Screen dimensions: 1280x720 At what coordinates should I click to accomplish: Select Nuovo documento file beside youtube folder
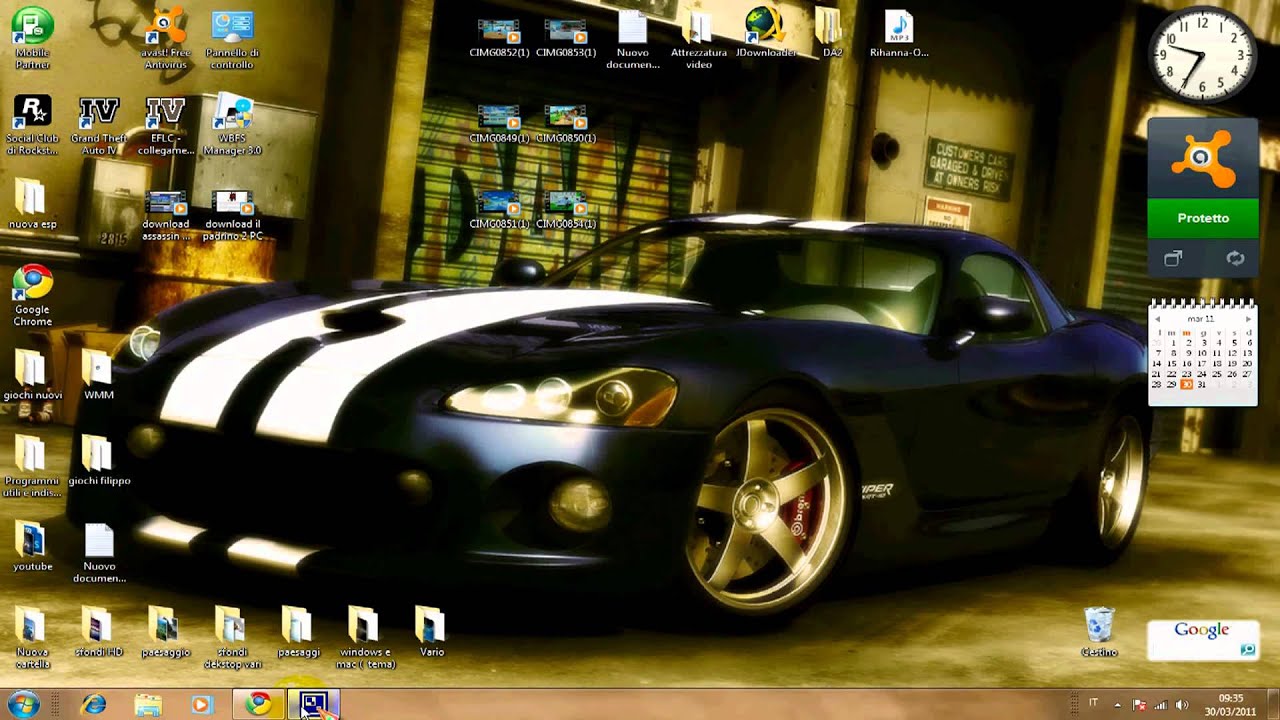[x=99, y=553]
